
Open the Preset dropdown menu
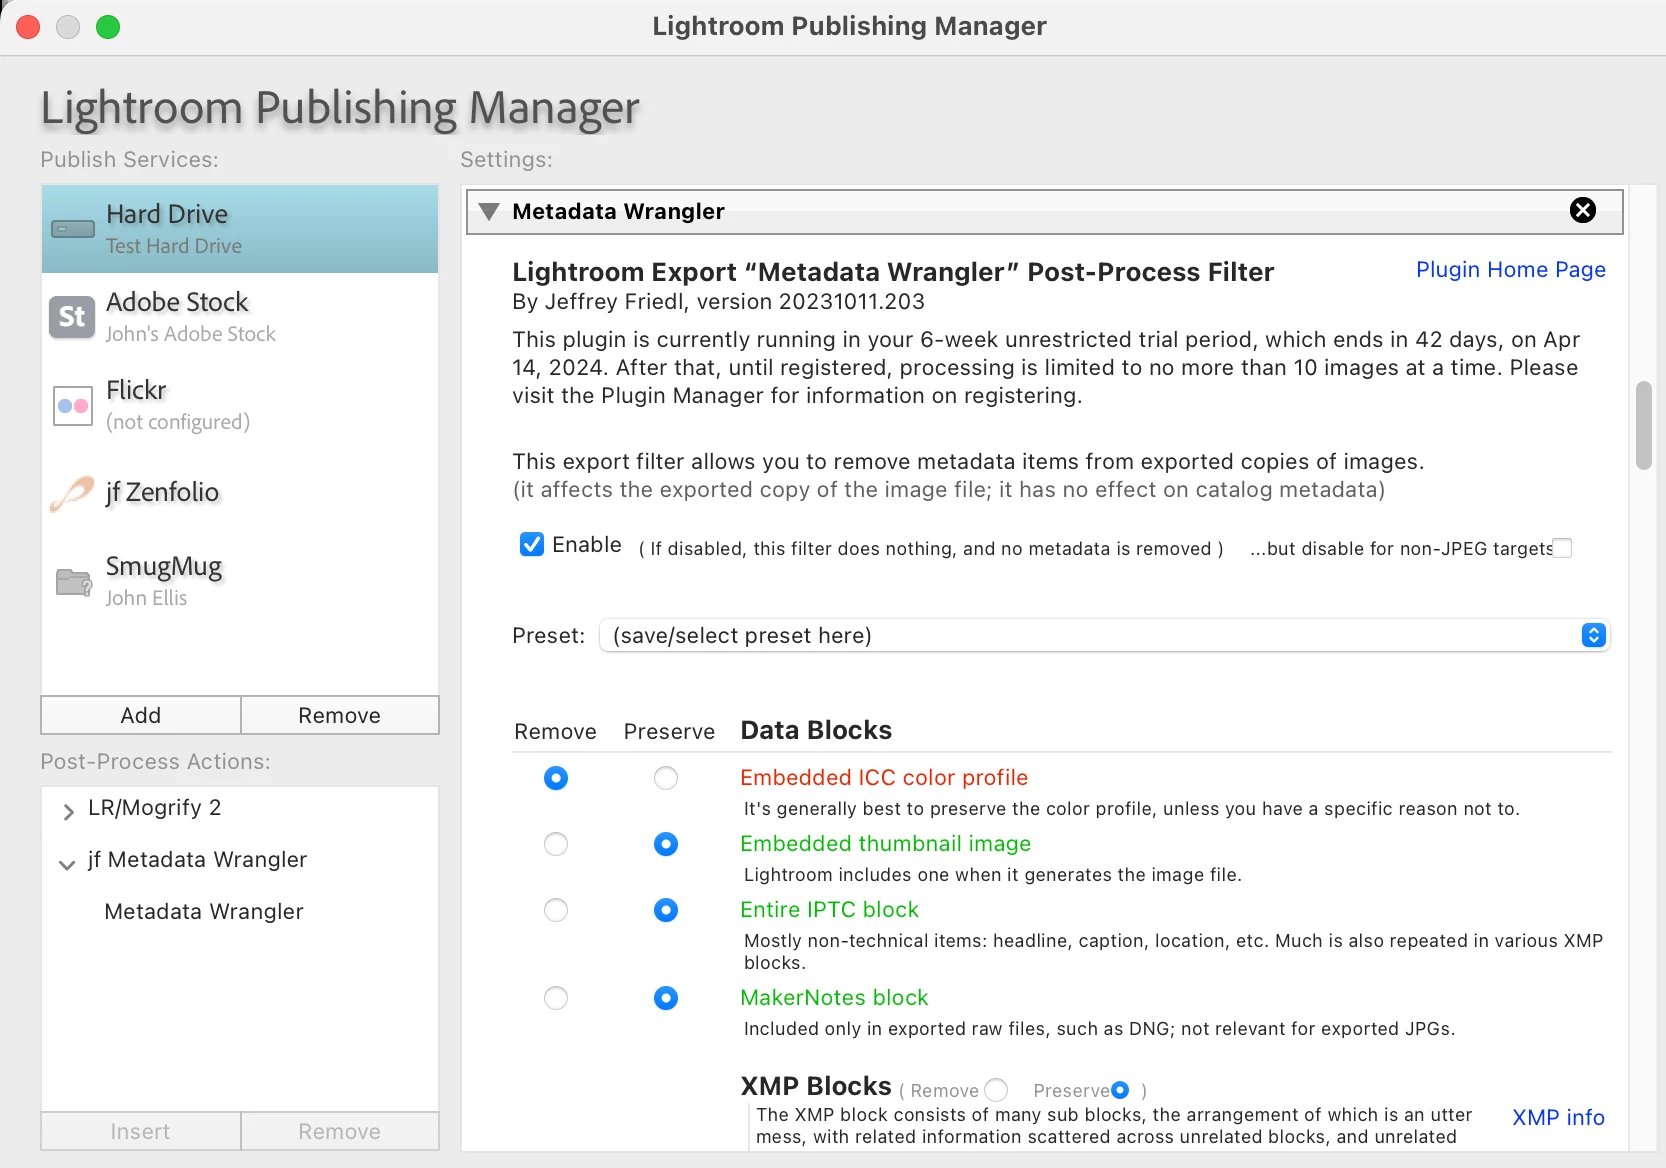[1104, 635]
